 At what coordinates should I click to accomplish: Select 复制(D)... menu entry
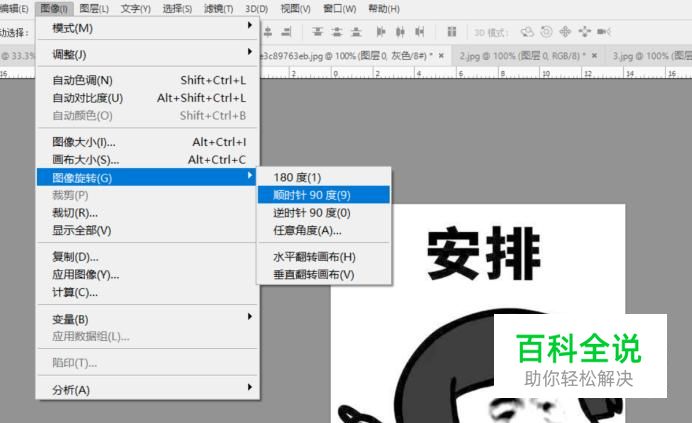147,257
